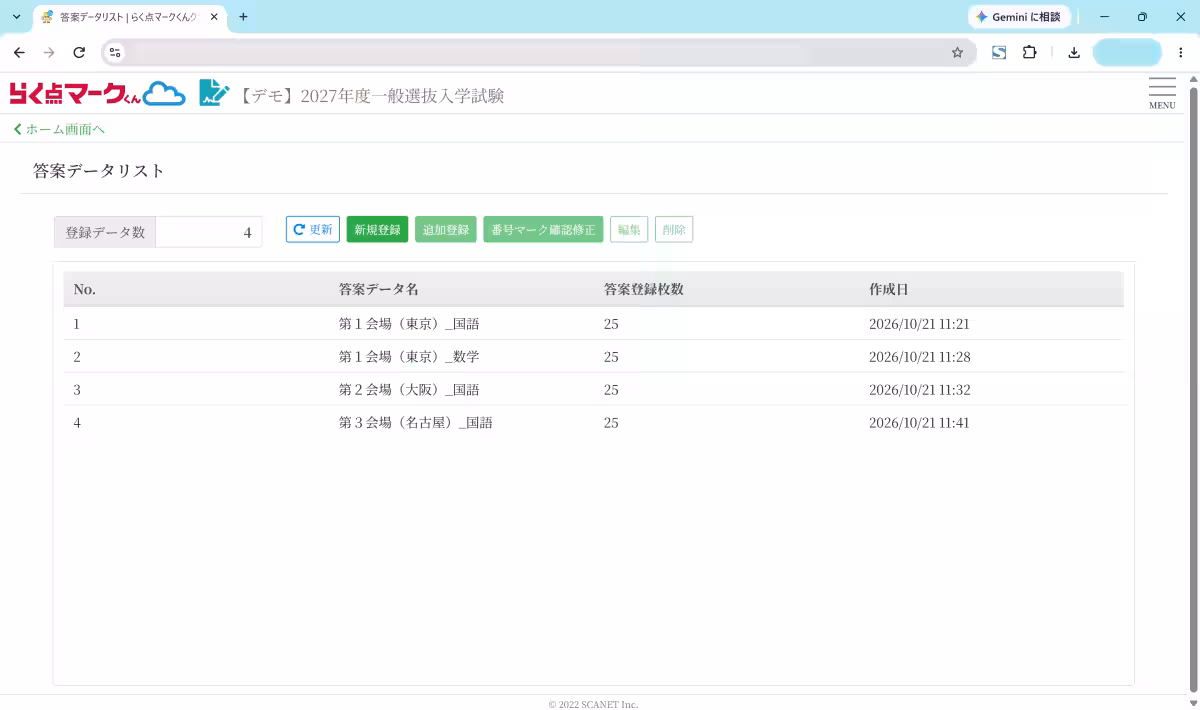Select row 第３会場（名古屋）_国語
This screenshot has height=710, width=1200.
[x=593, y=423]
